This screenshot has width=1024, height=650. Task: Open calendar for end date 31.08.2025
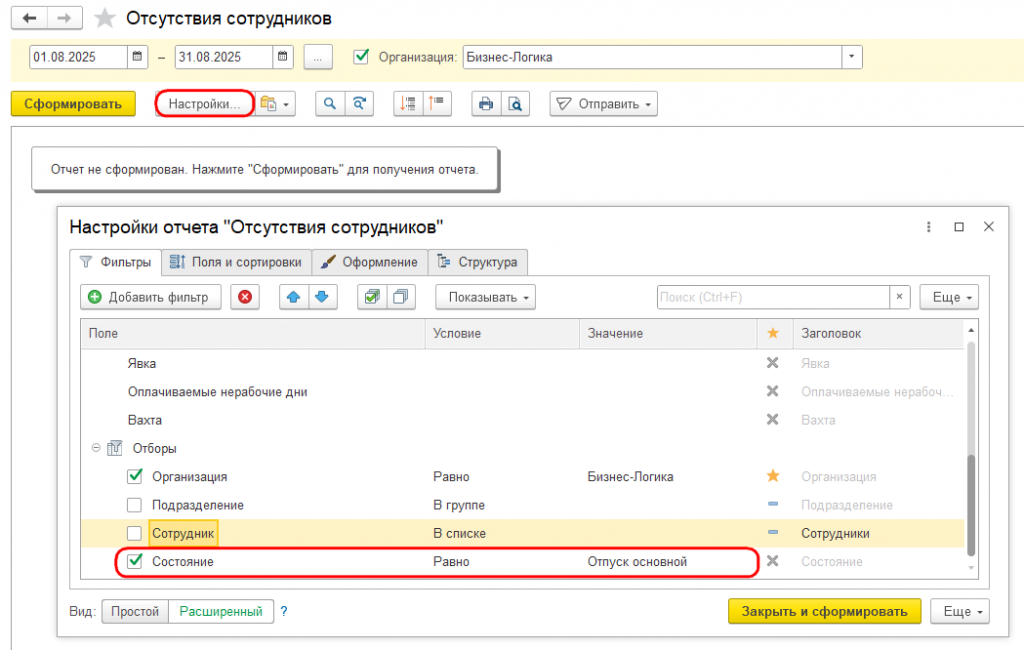pyautogui.click(x=282, y=57)
